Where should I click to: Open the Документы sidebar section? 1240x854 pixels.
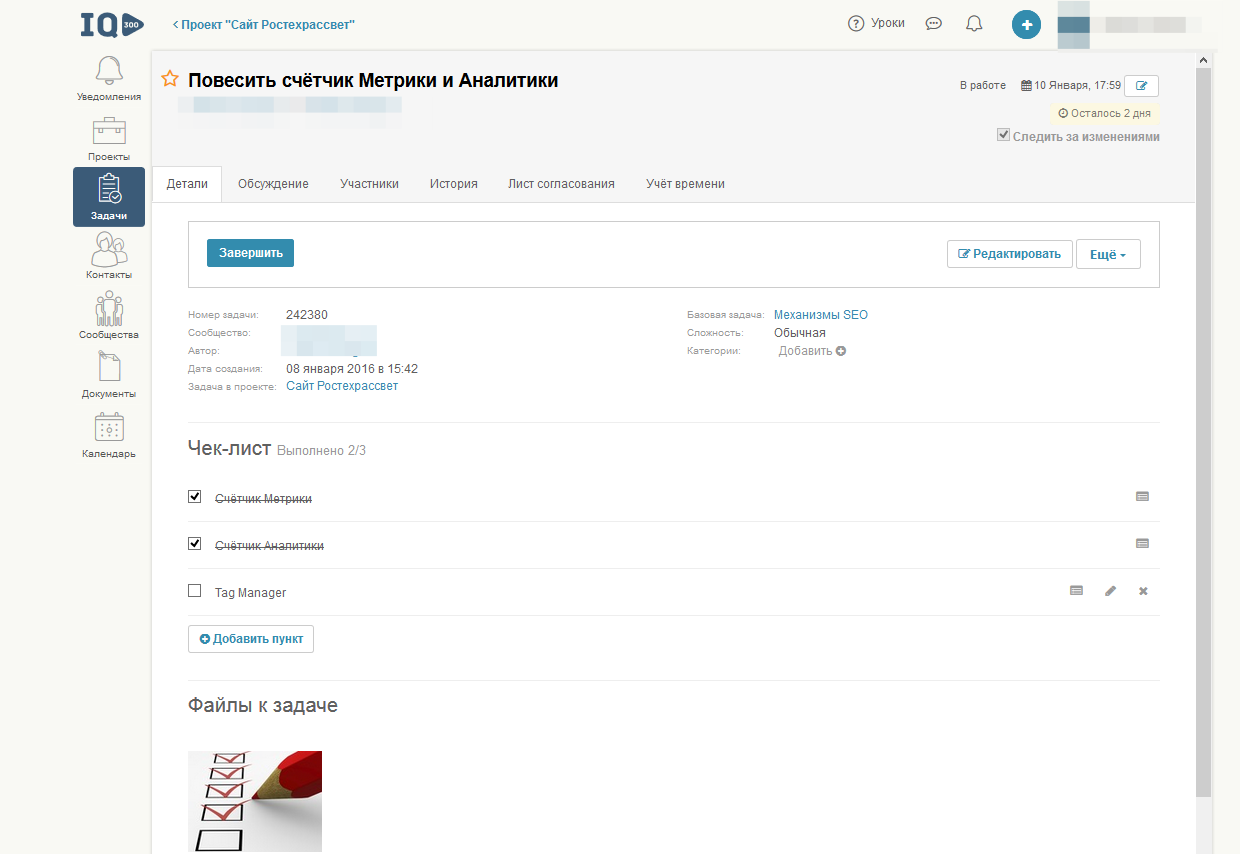tap(109, 375)
